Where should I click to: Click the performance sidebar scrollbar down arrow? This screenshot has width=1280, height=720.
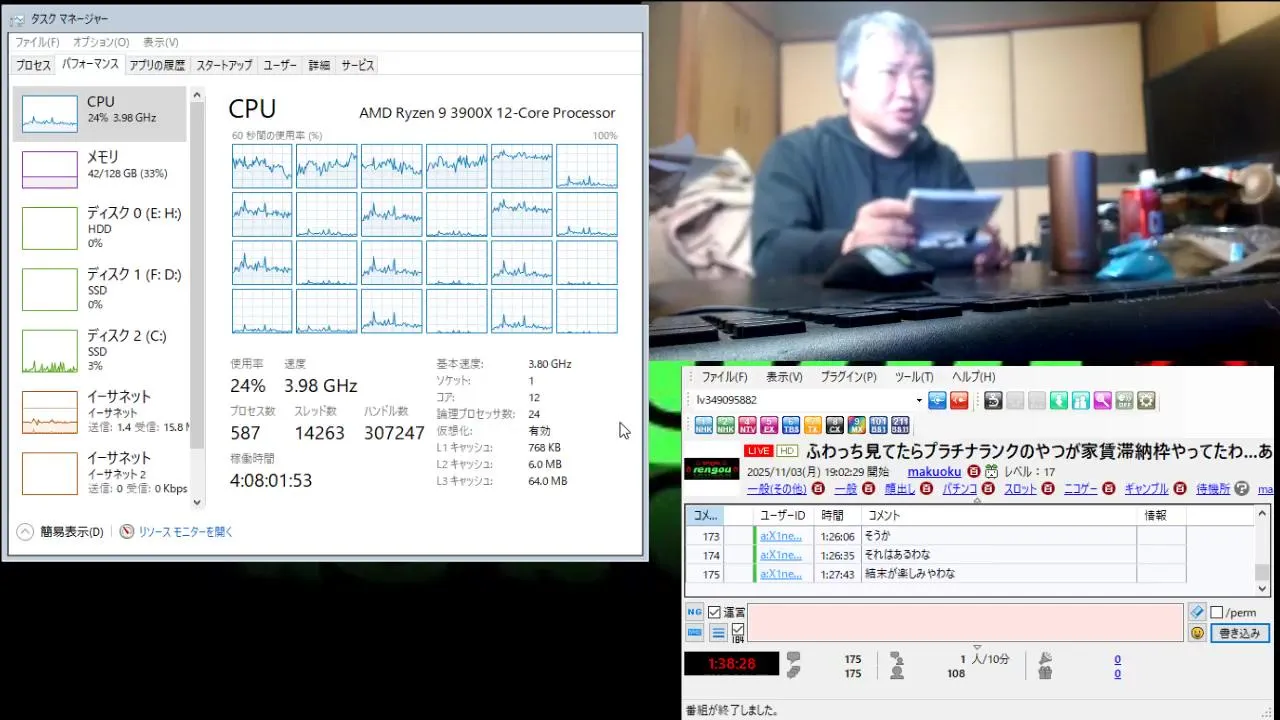point(197,502)
